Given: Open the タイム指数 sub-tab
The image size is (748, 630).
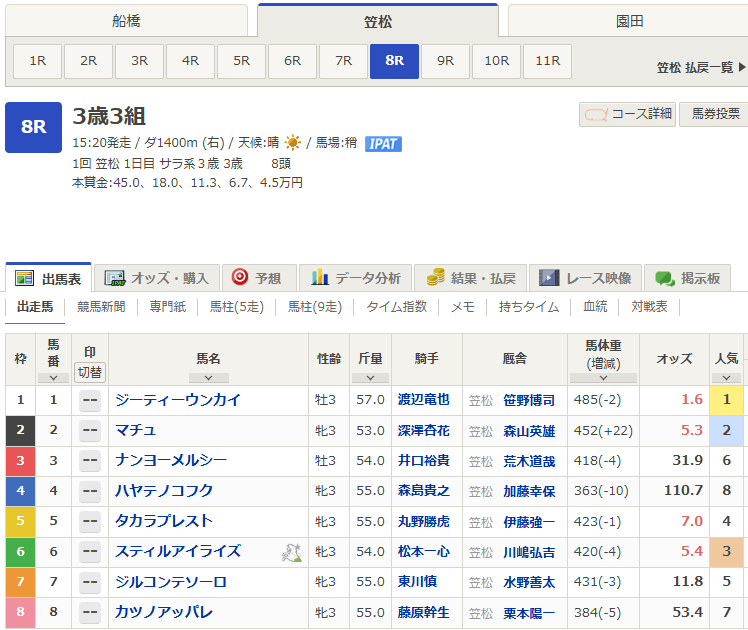Looking at the screenshot, I should 396,307.
